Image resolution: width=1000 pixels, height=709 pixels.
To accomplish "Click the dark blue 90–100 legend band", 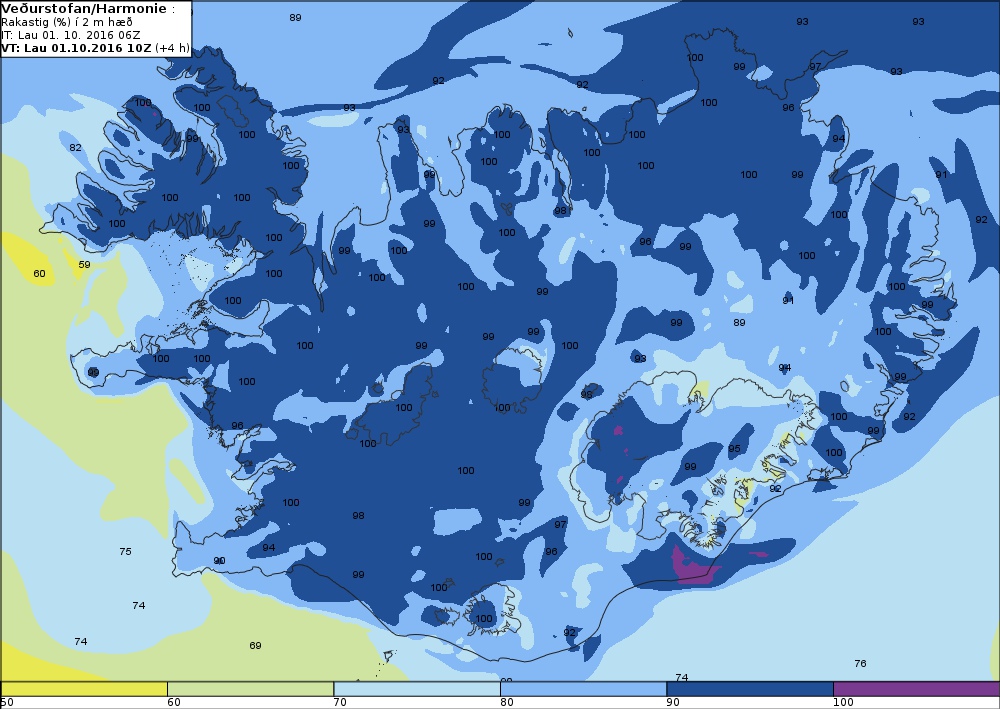I will click(x=750, y=689).
